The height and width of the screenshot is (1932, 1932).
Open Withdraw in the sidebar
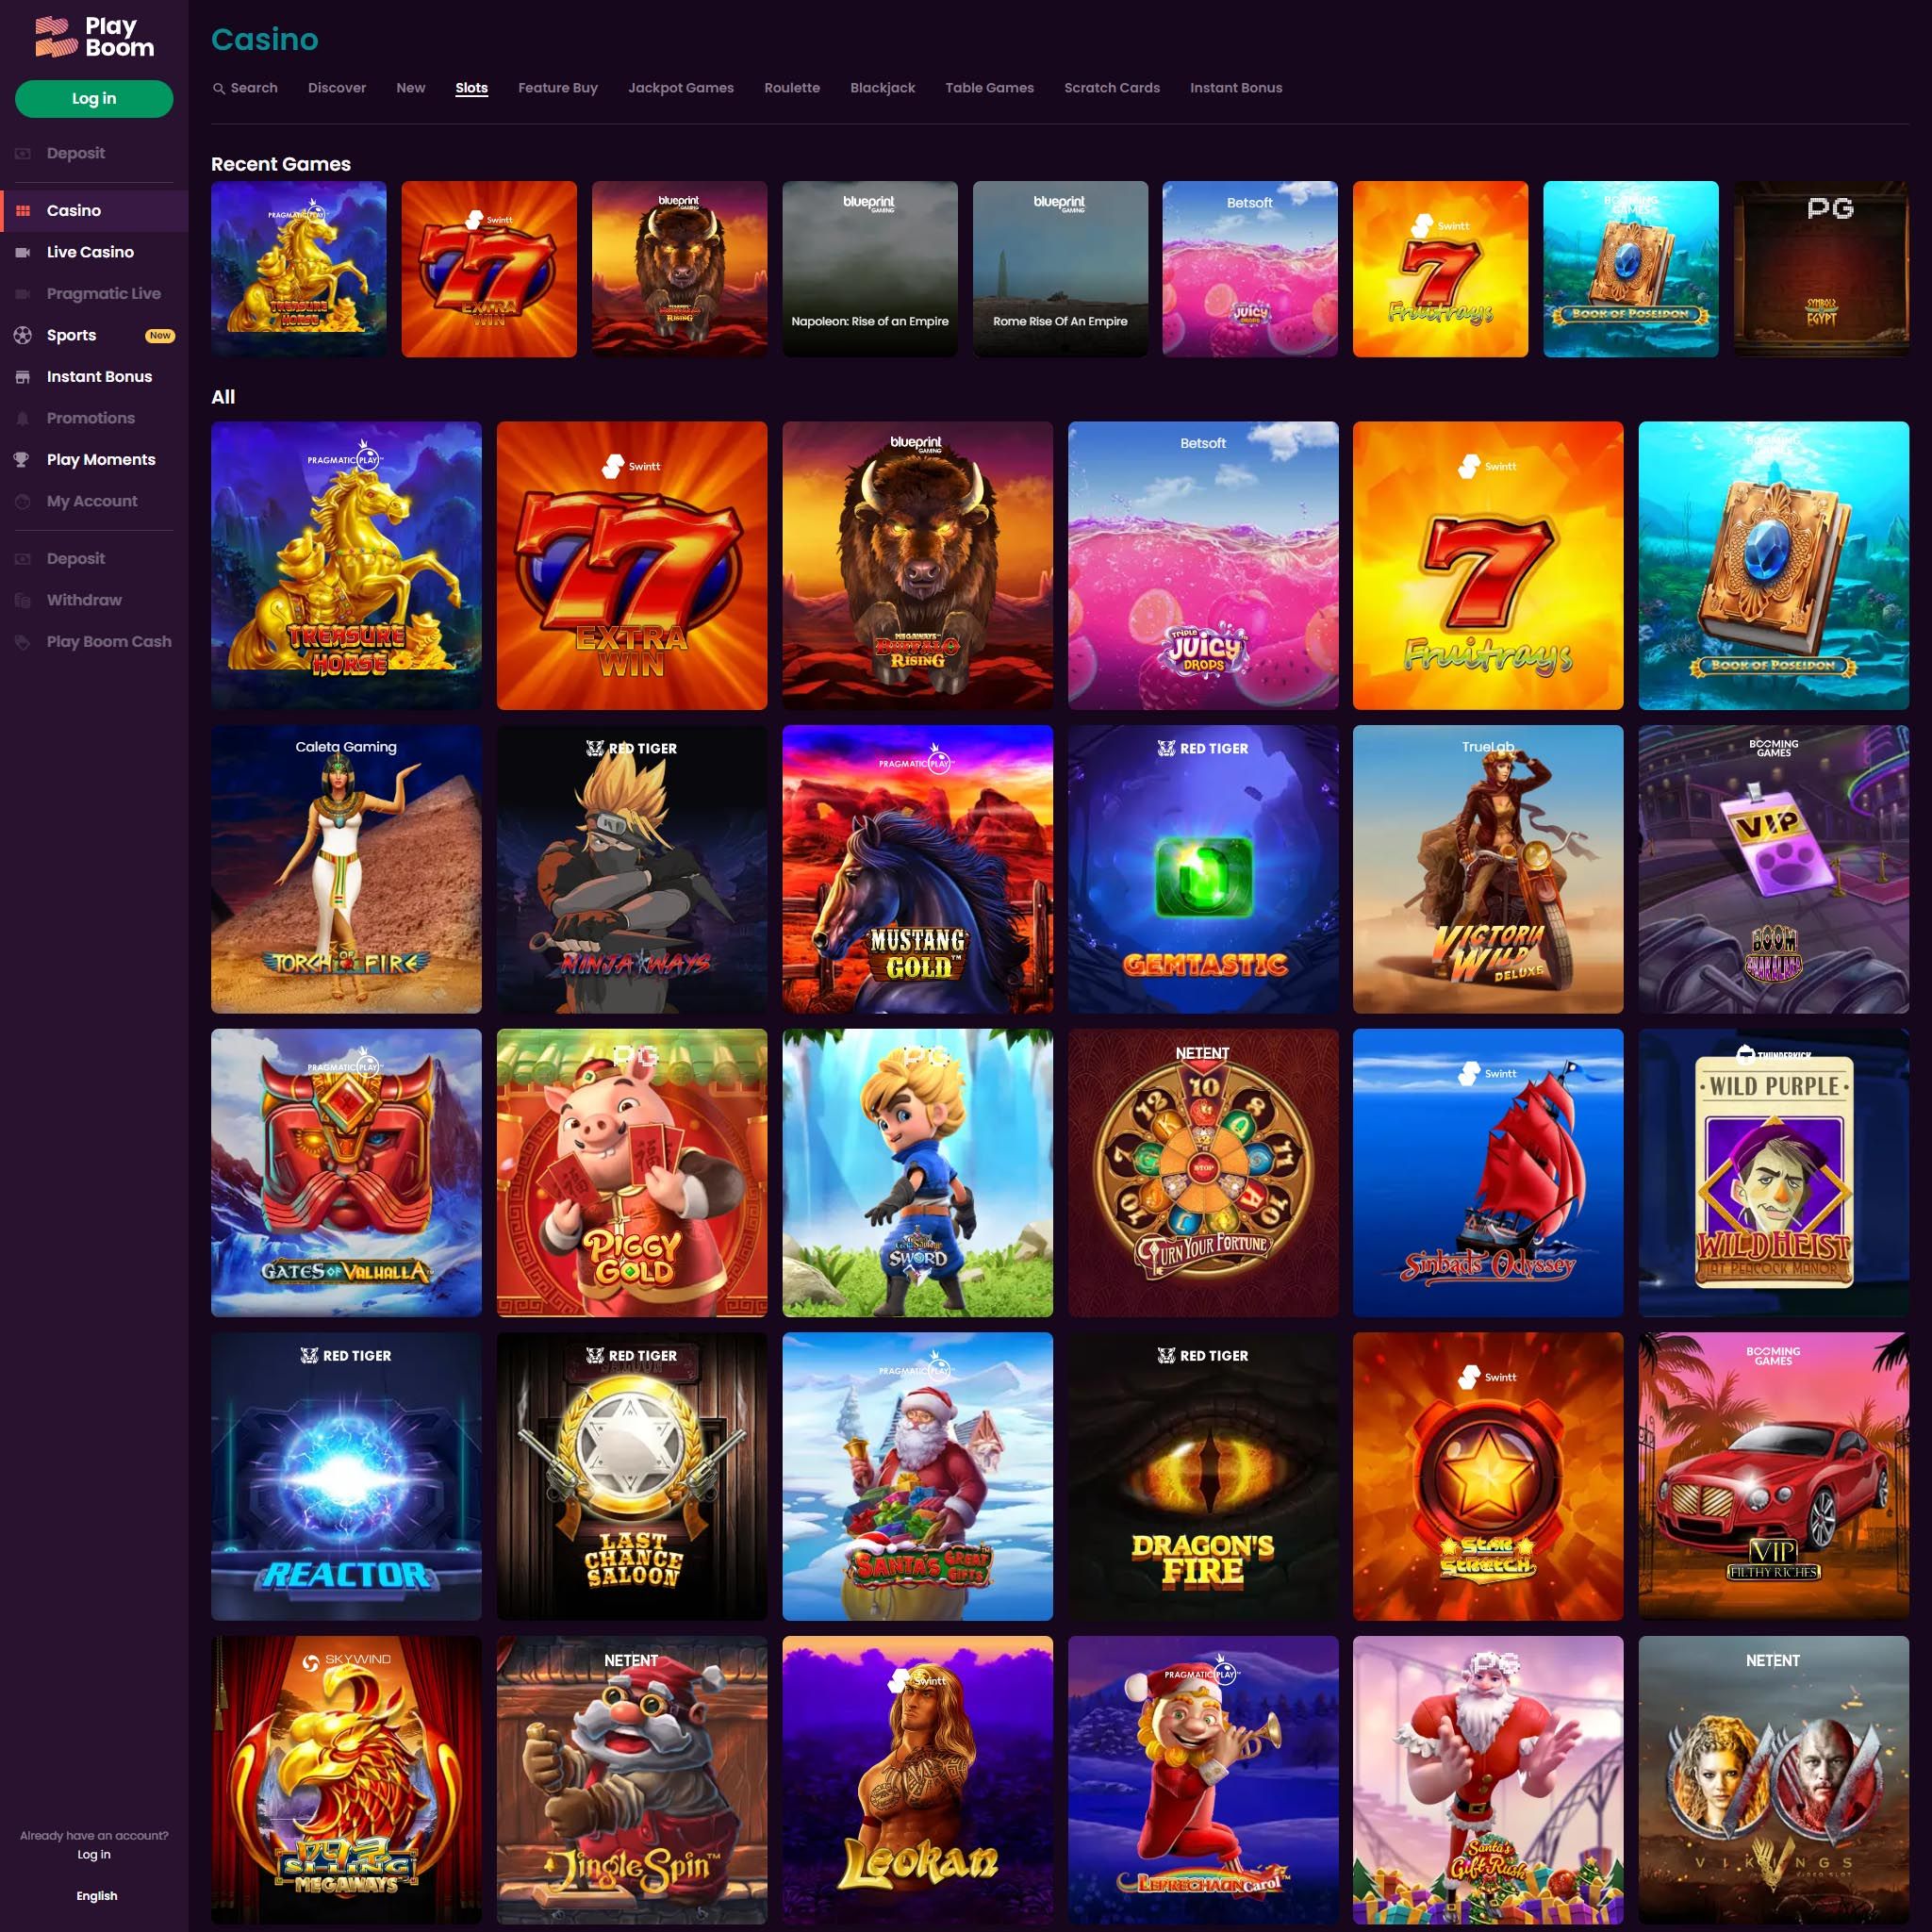click(84, 600)
